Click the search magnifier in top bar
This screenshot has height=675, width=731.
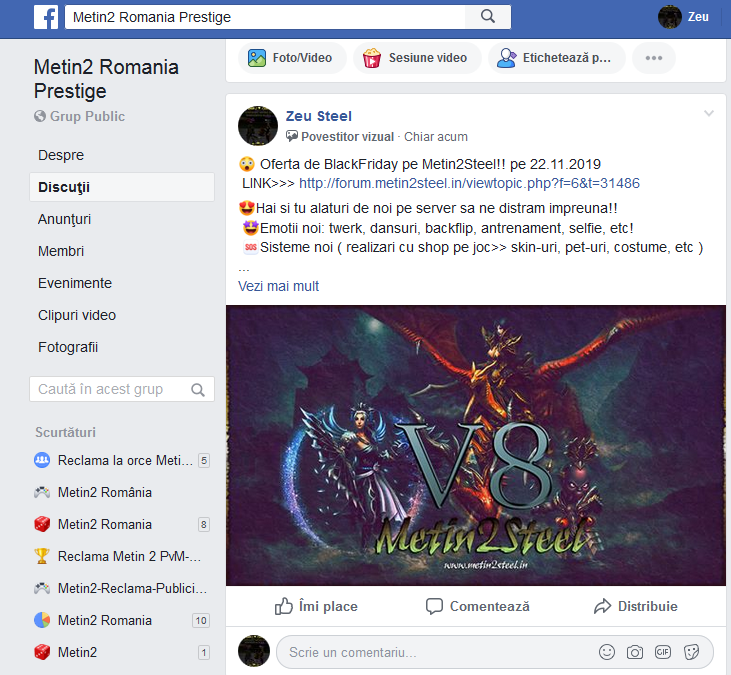(488, 17)
